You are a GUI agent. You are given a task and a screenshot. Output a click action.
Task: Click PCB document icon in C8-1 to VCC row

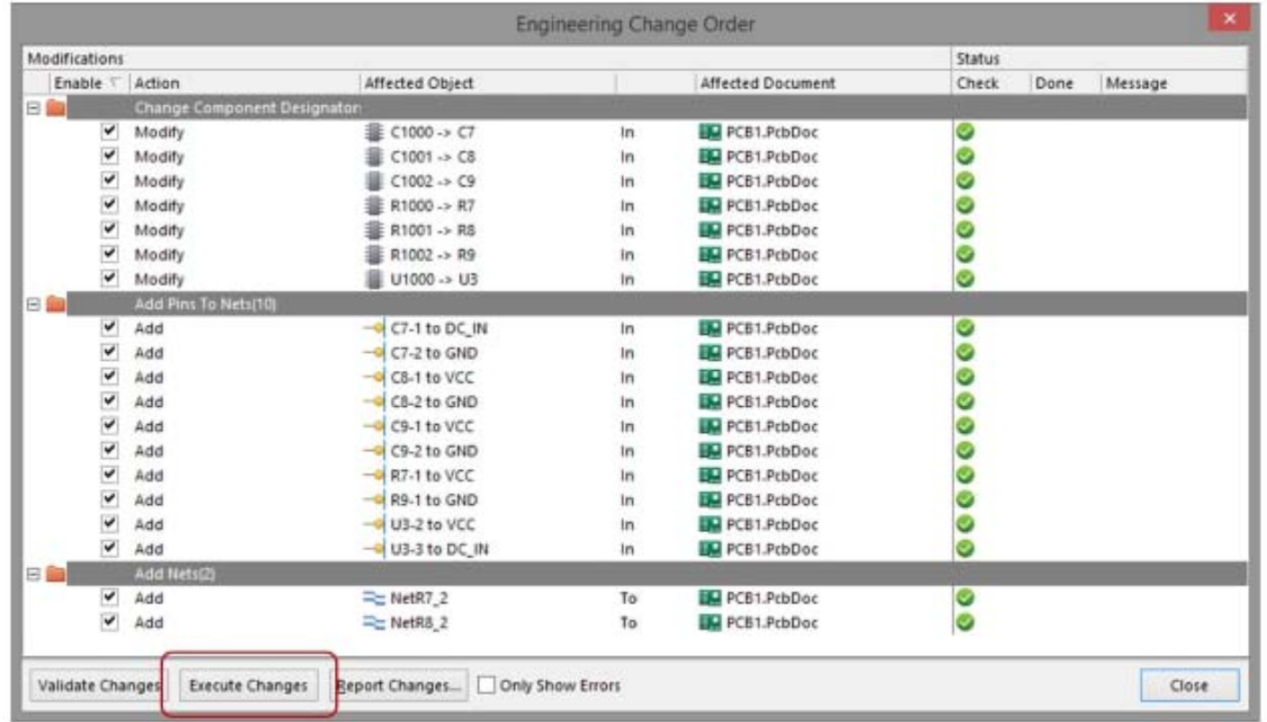(711, 378)
